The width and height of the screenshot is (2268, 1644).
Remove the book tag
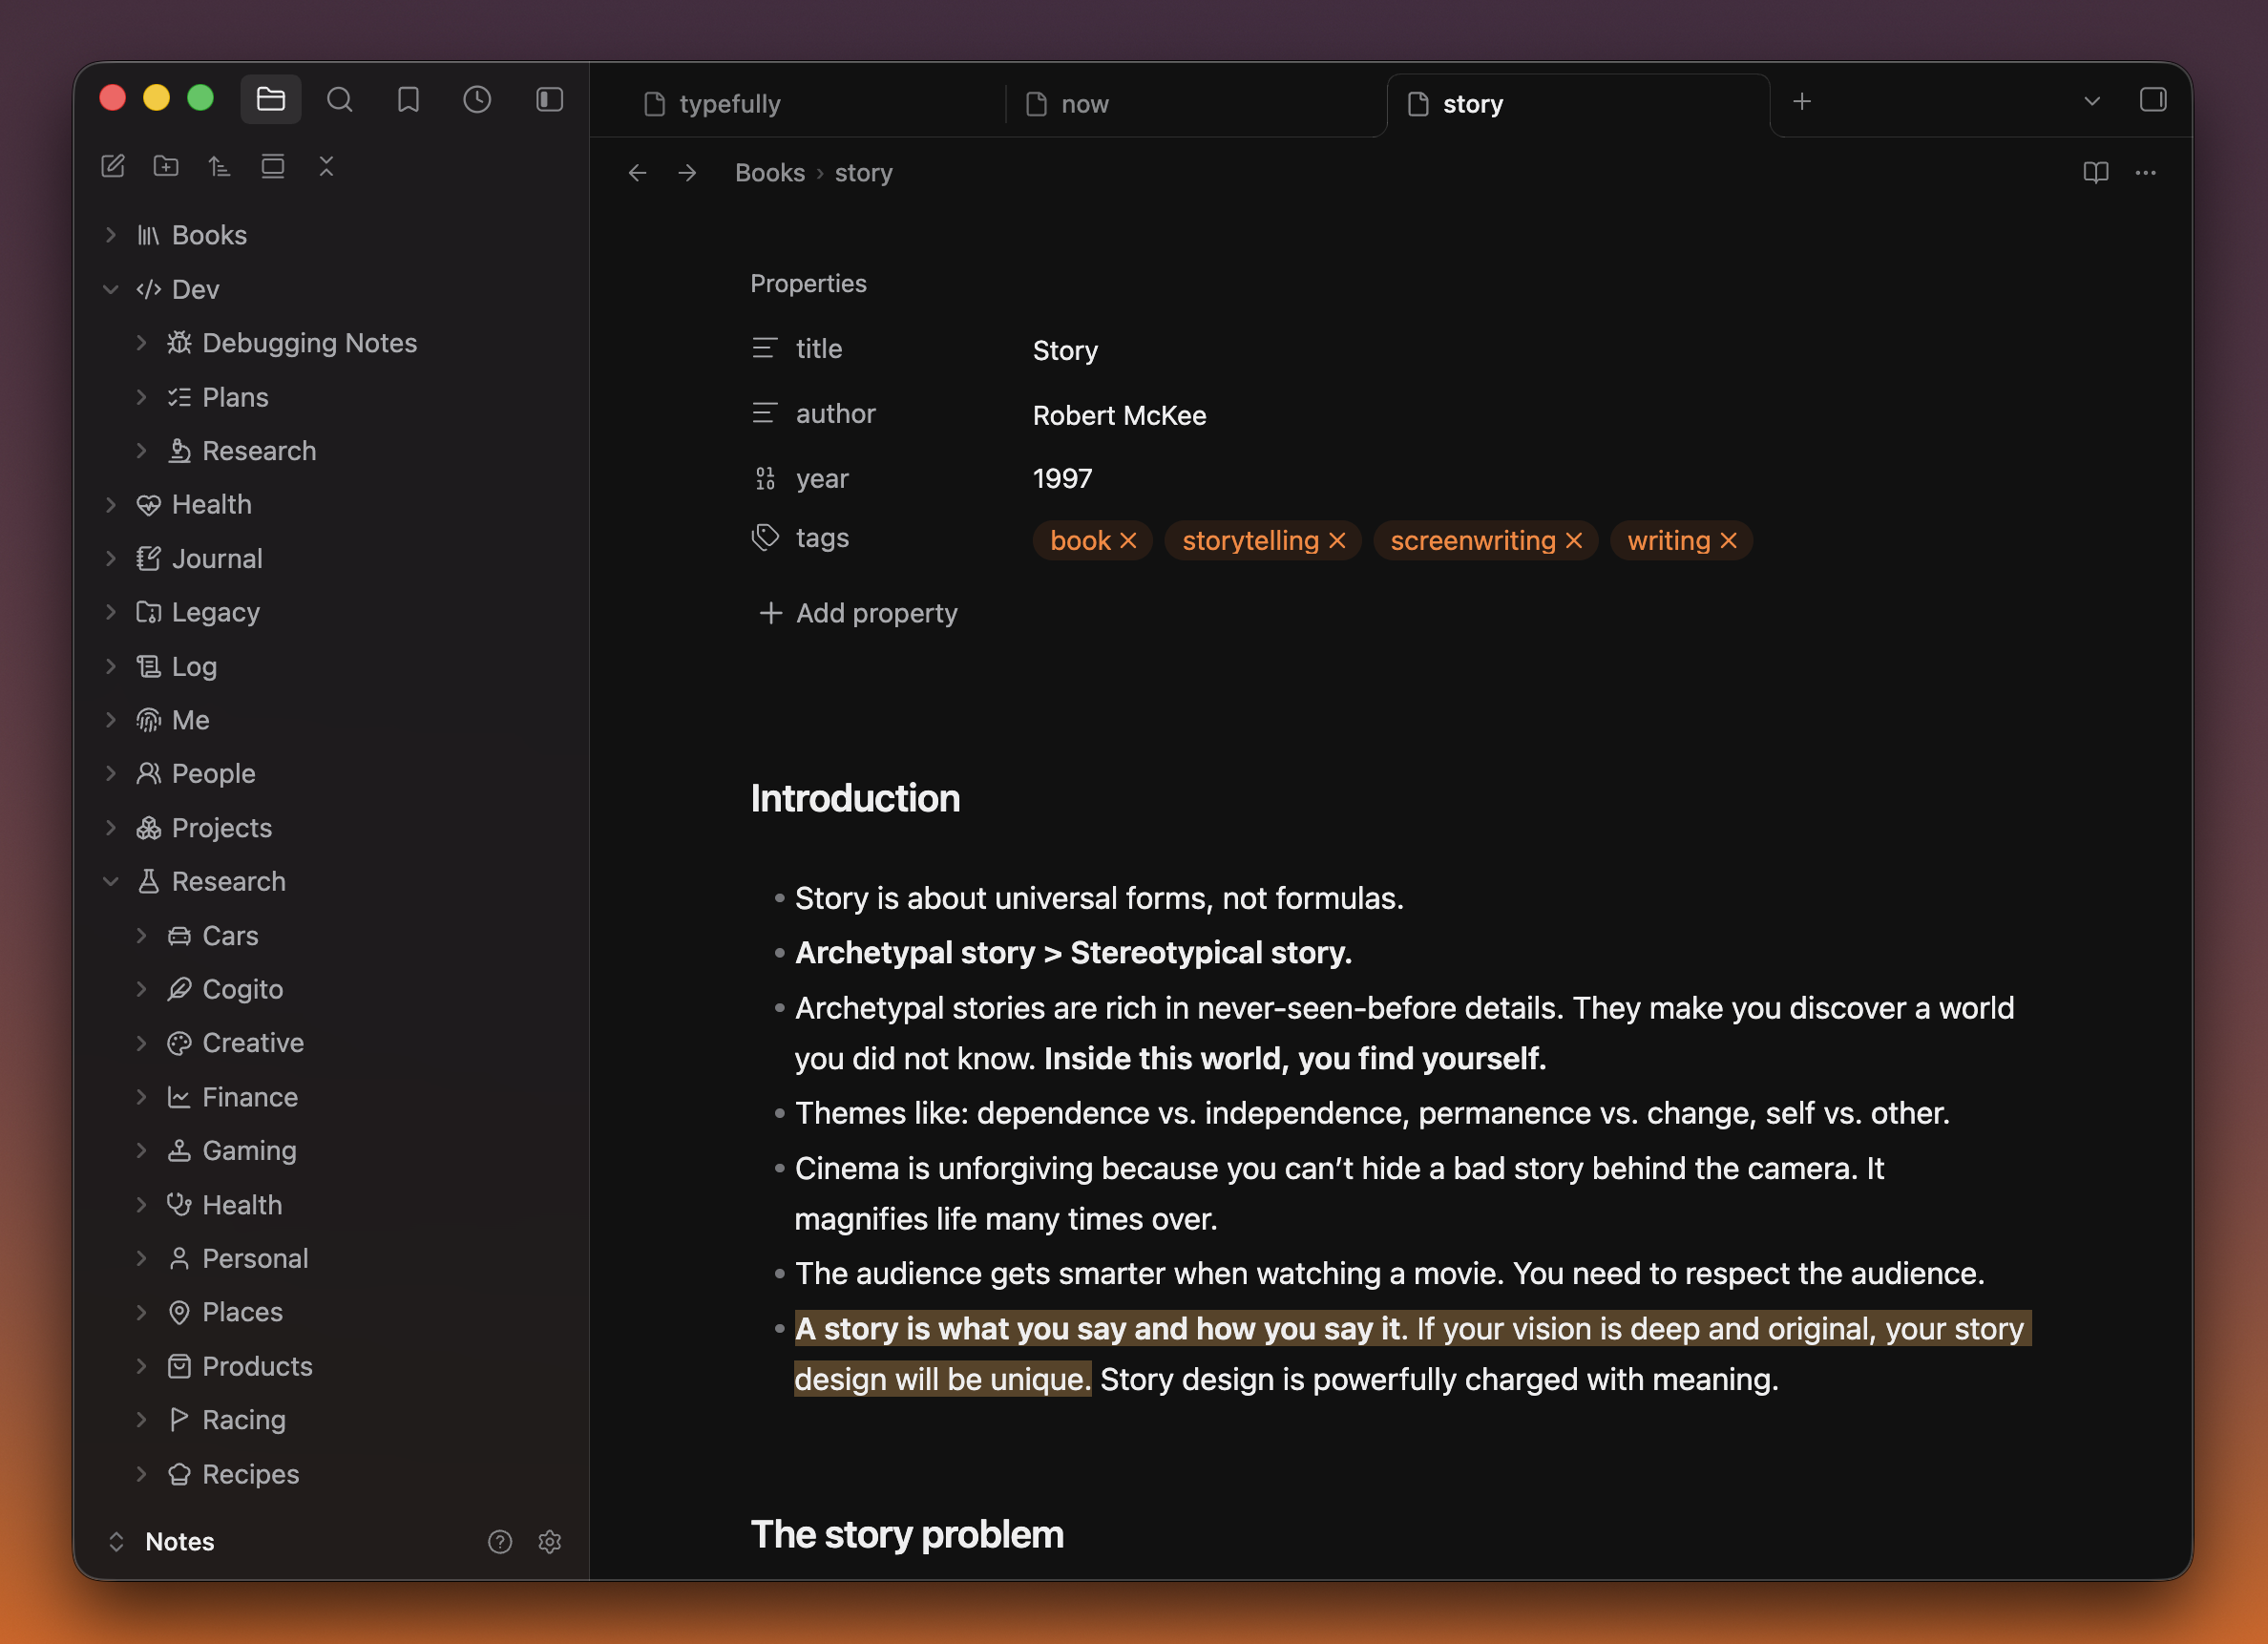(x=1128, y=541)
